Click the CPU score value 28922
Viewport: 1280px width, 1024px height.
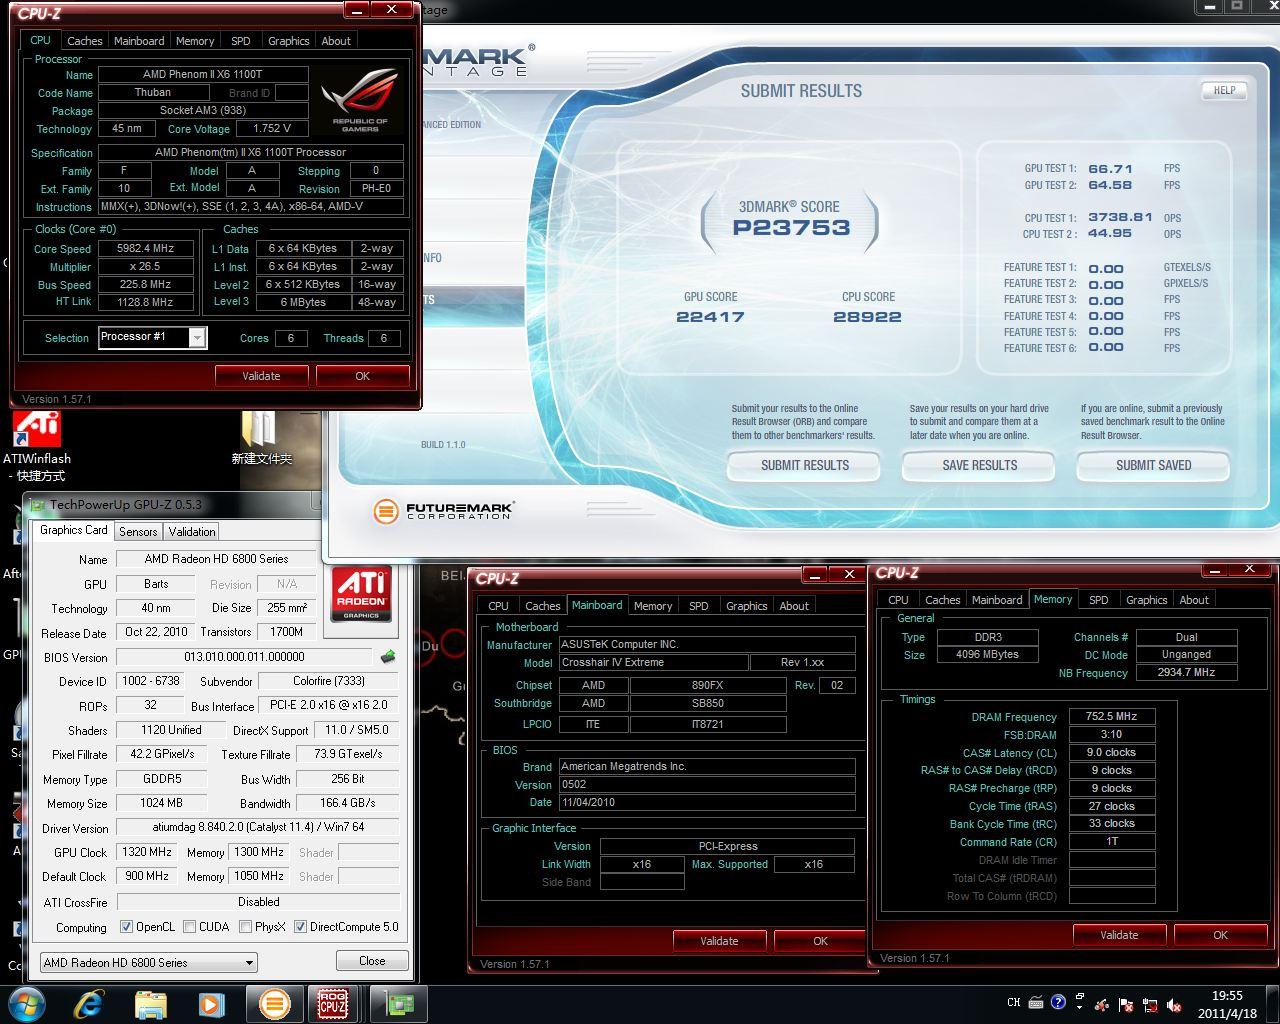(867, 317)
